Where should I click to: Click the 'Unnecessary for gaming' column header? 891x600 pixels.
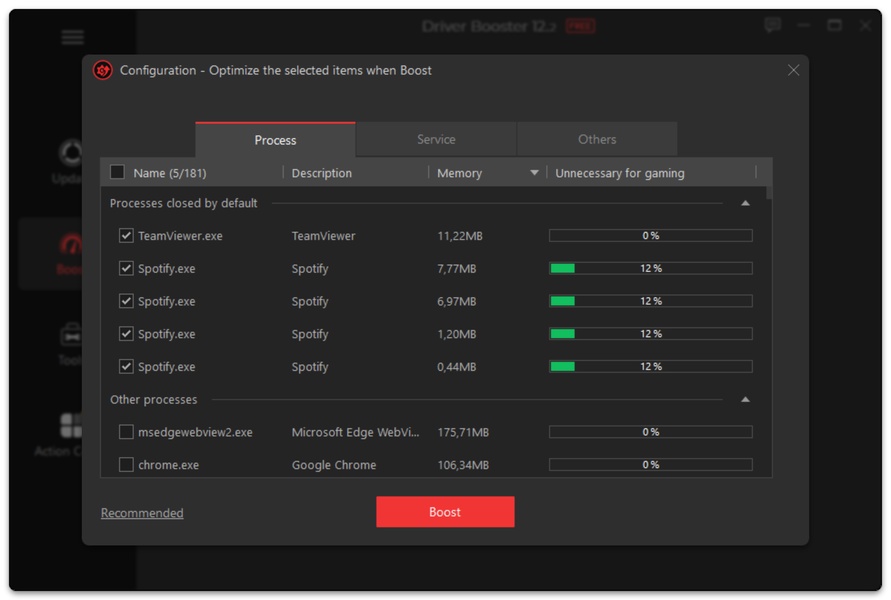point(620,173)
